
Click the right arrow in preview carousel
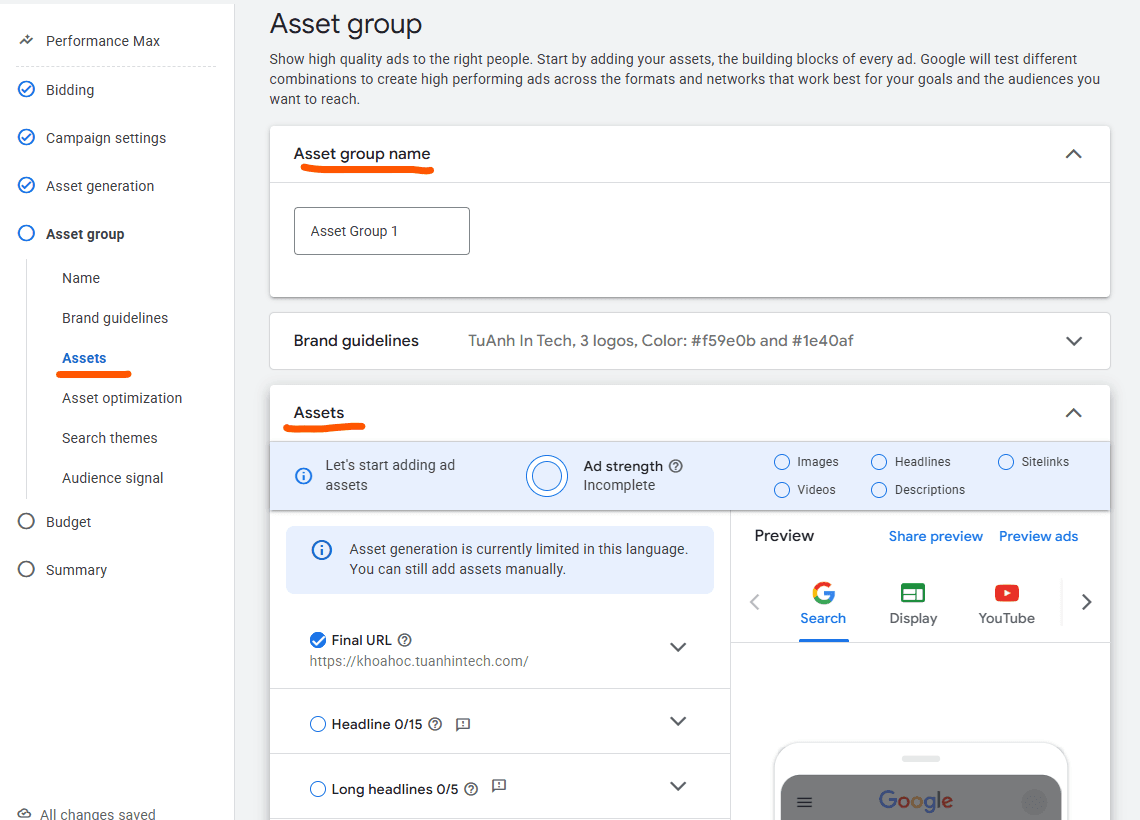1086,602
